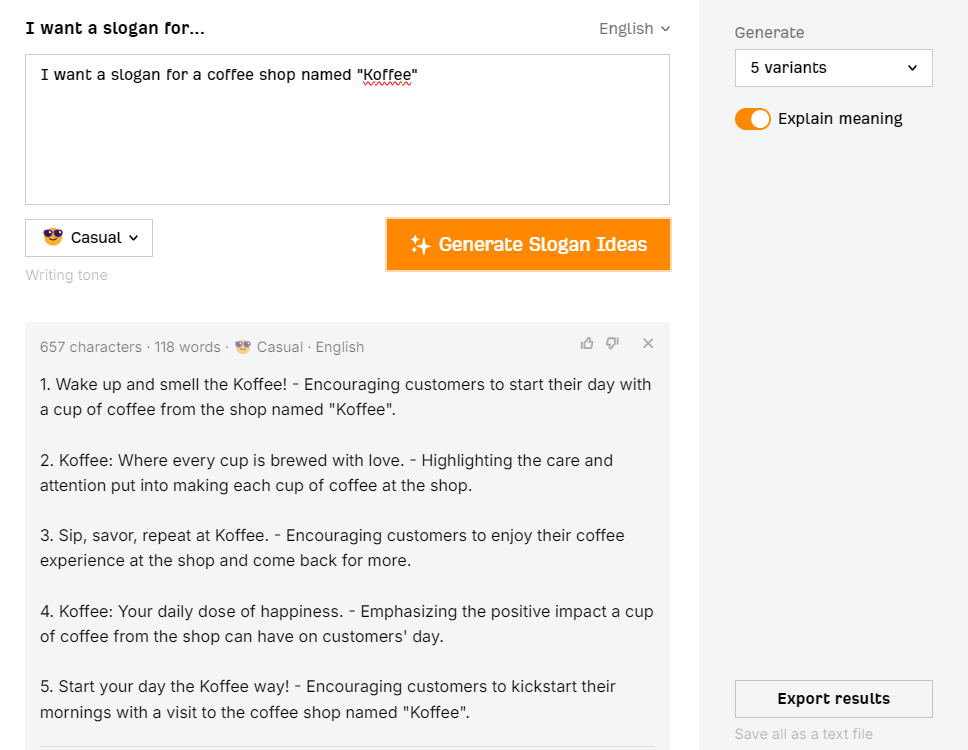Dismiss the generated results with the X icon
The height and width of the screenshot is (750, 968).
click(x=648, y=344)
